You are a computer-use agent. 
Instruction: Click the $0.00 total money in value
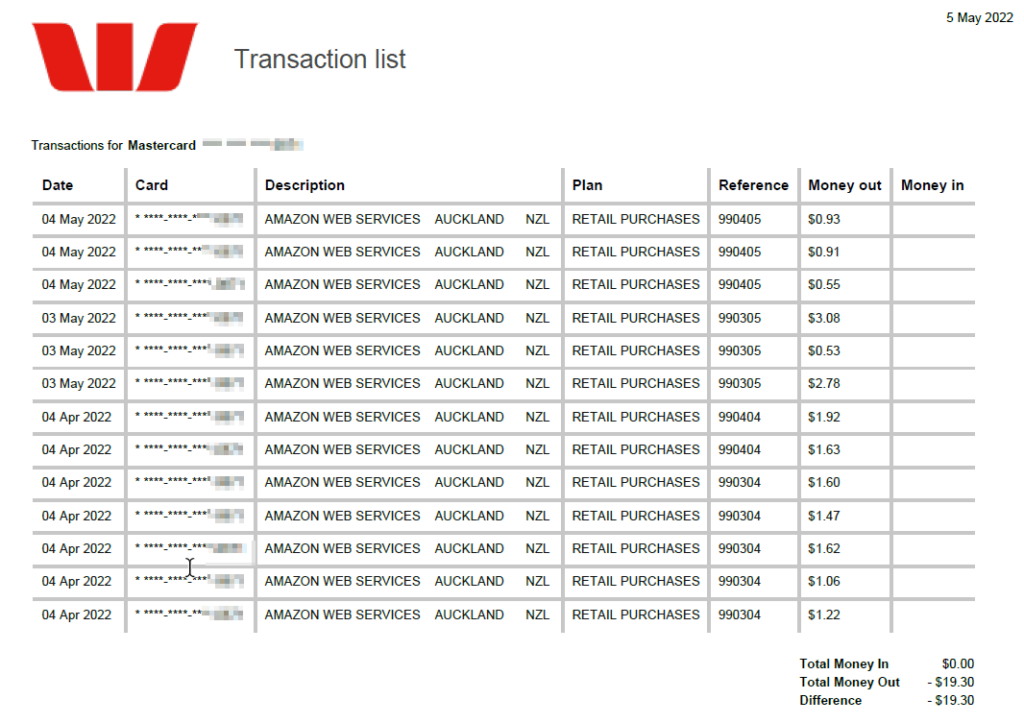point(957,664)
